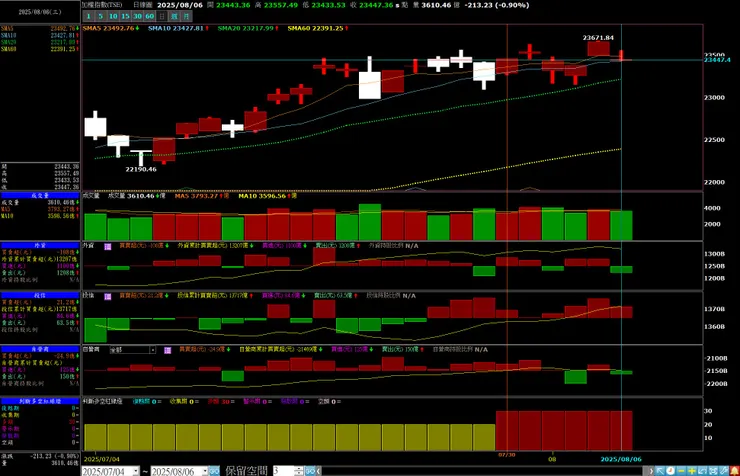Open alerts with the bell icon

pyautogui.click(x=735, y=471)
